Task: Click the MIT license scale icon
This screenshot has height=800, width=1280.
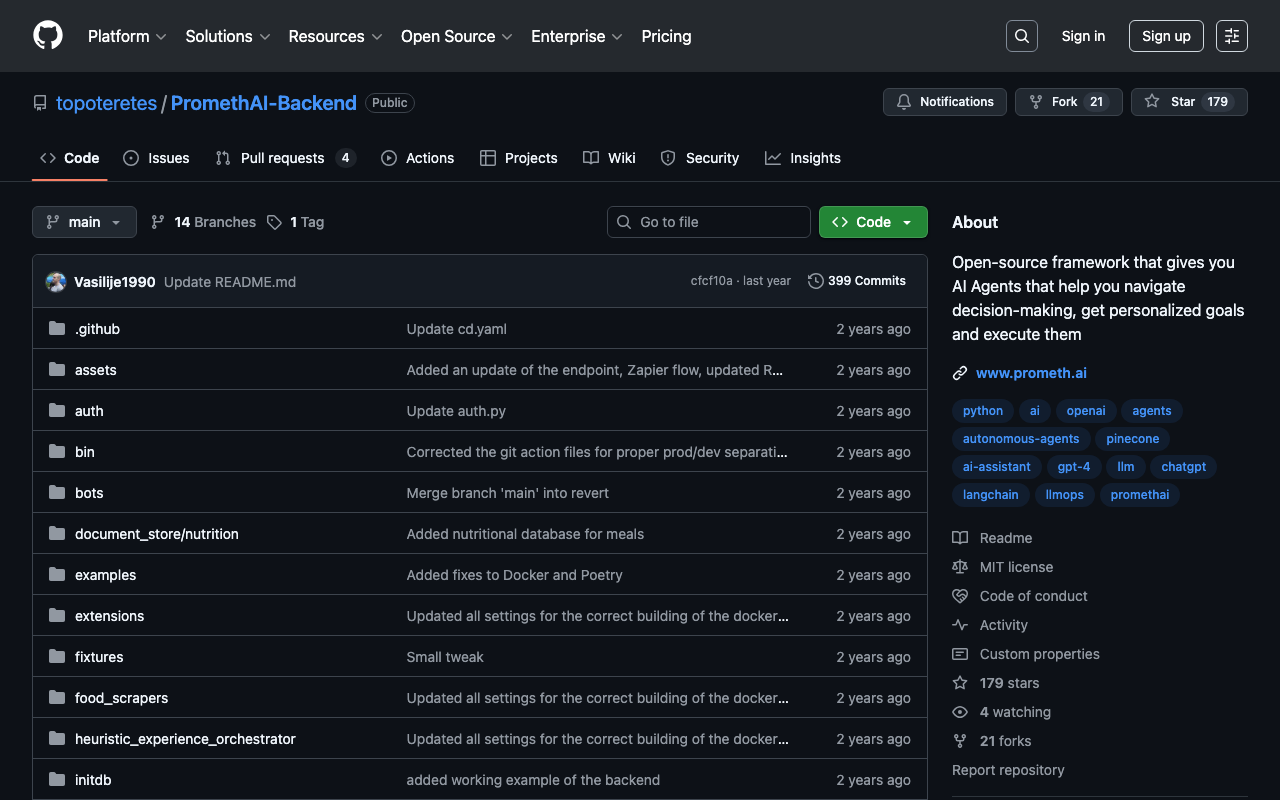Action: pos(960,567)
